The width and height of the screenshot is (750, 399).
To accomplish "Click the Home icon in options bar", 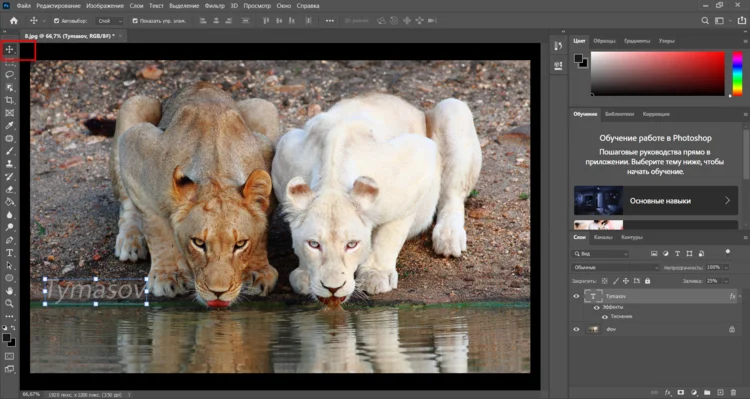I will pyautogui.click(x=14, y=21).
